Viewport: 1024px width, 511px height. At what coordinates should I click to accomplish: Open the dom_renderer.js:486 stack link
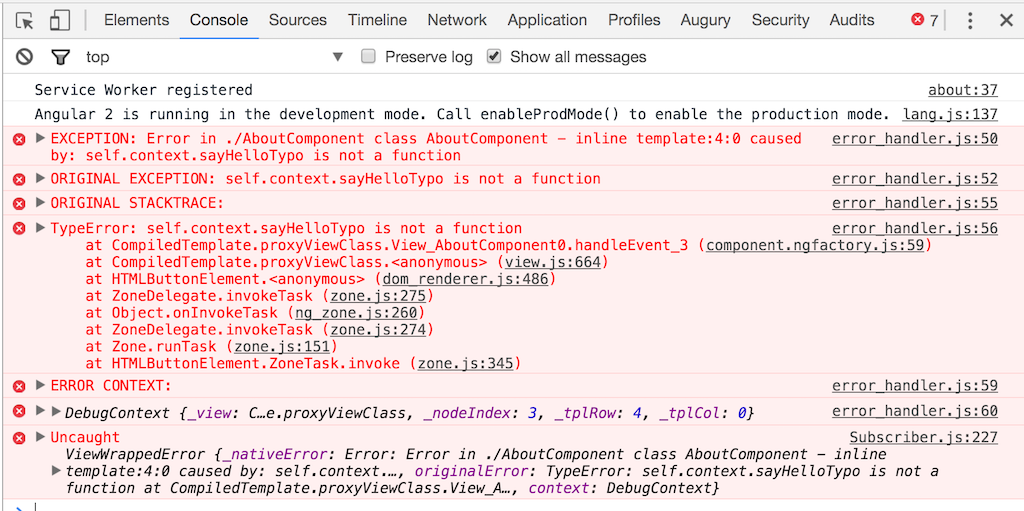coord(465,279)
